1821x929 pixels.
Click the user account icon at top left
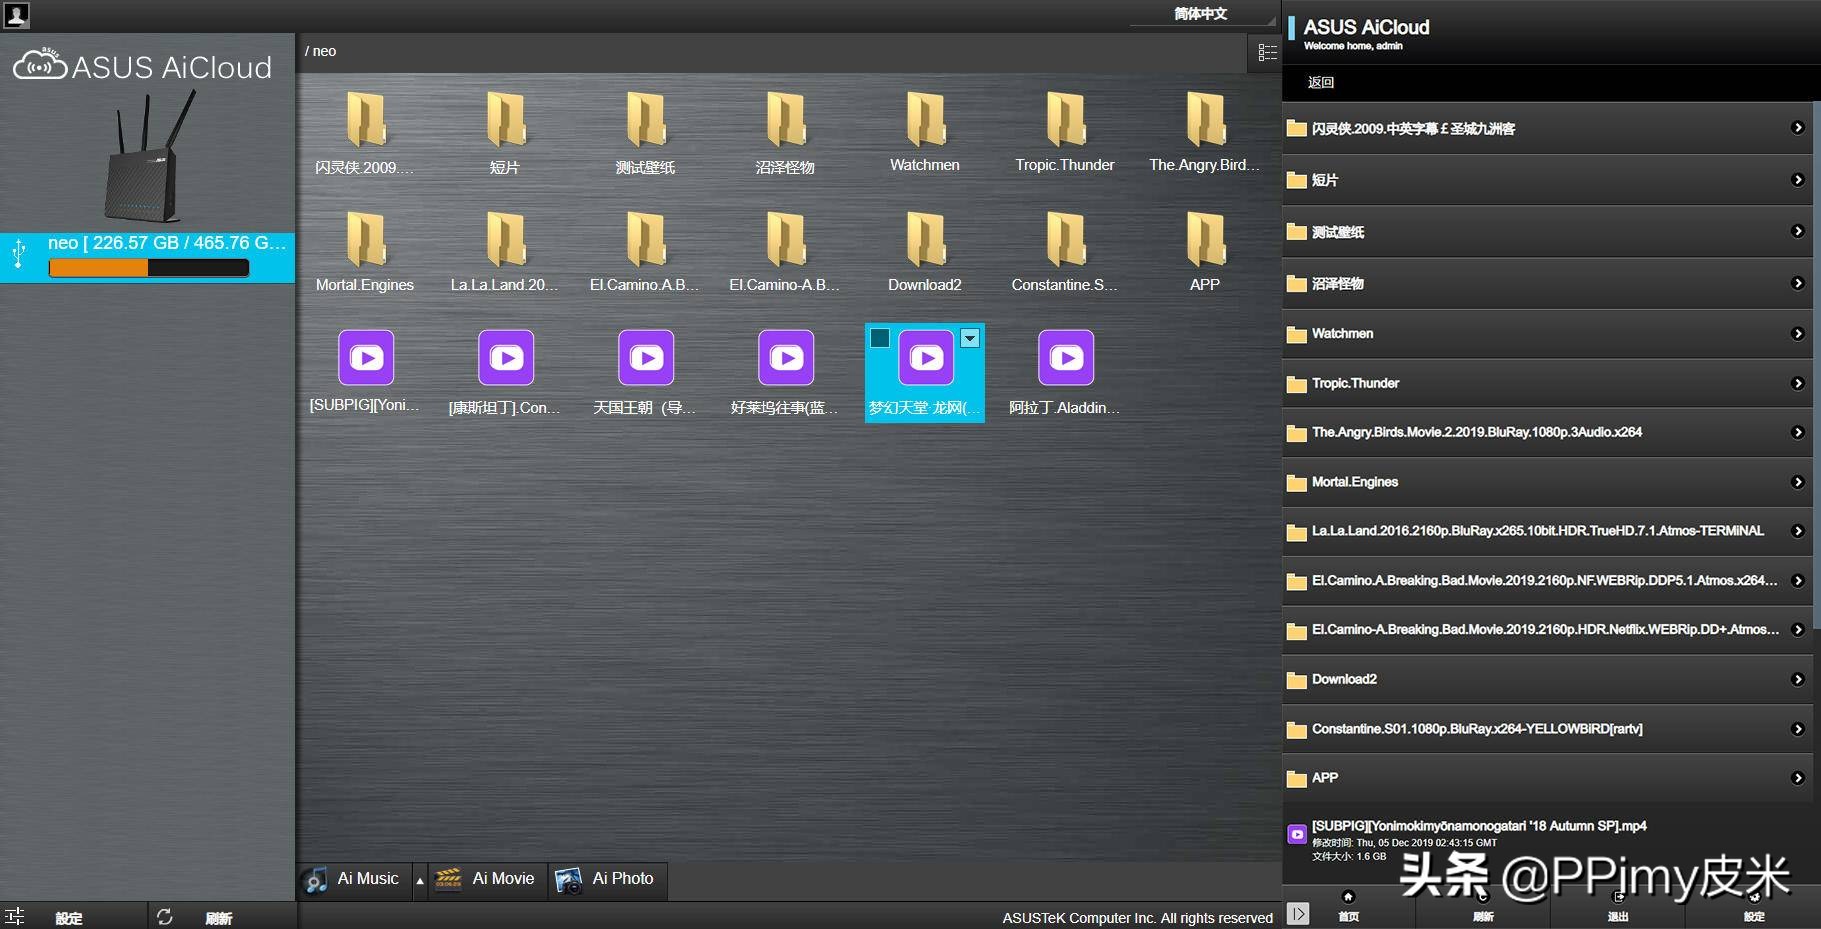click(17, 14)
